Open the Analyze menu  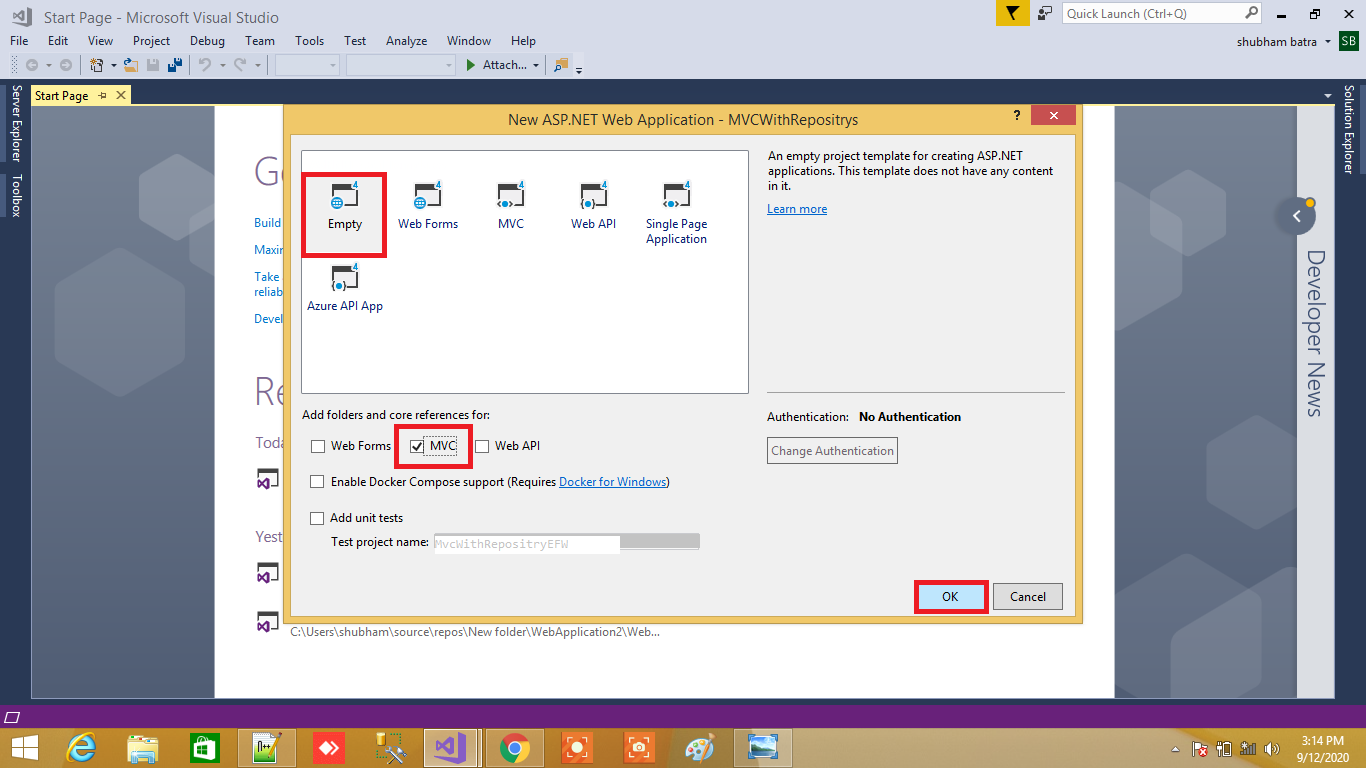point(406,41)
